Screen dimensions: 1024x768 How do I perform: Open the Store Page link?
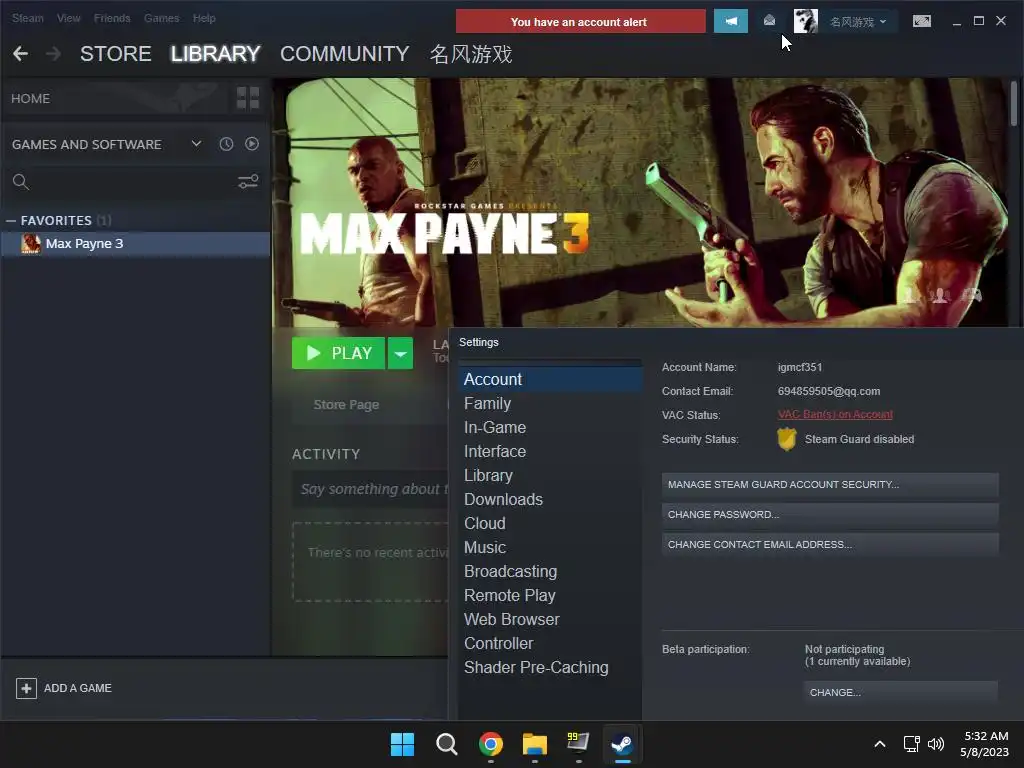(x=346, y=404)
